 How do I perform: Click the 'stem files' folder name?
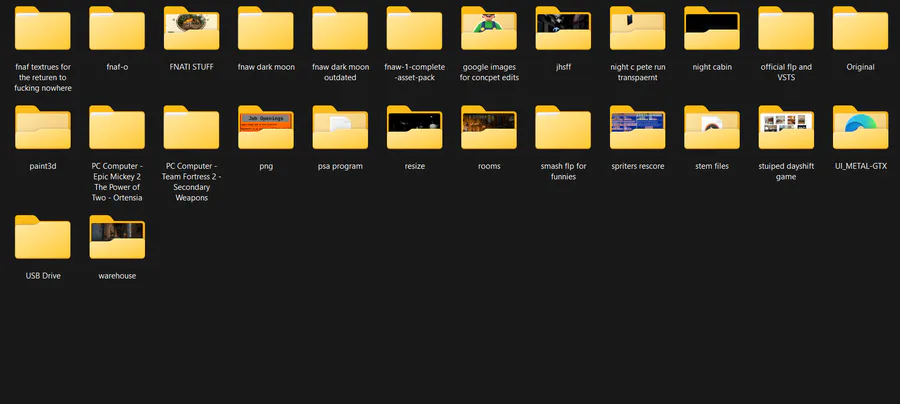click(712, 166)
